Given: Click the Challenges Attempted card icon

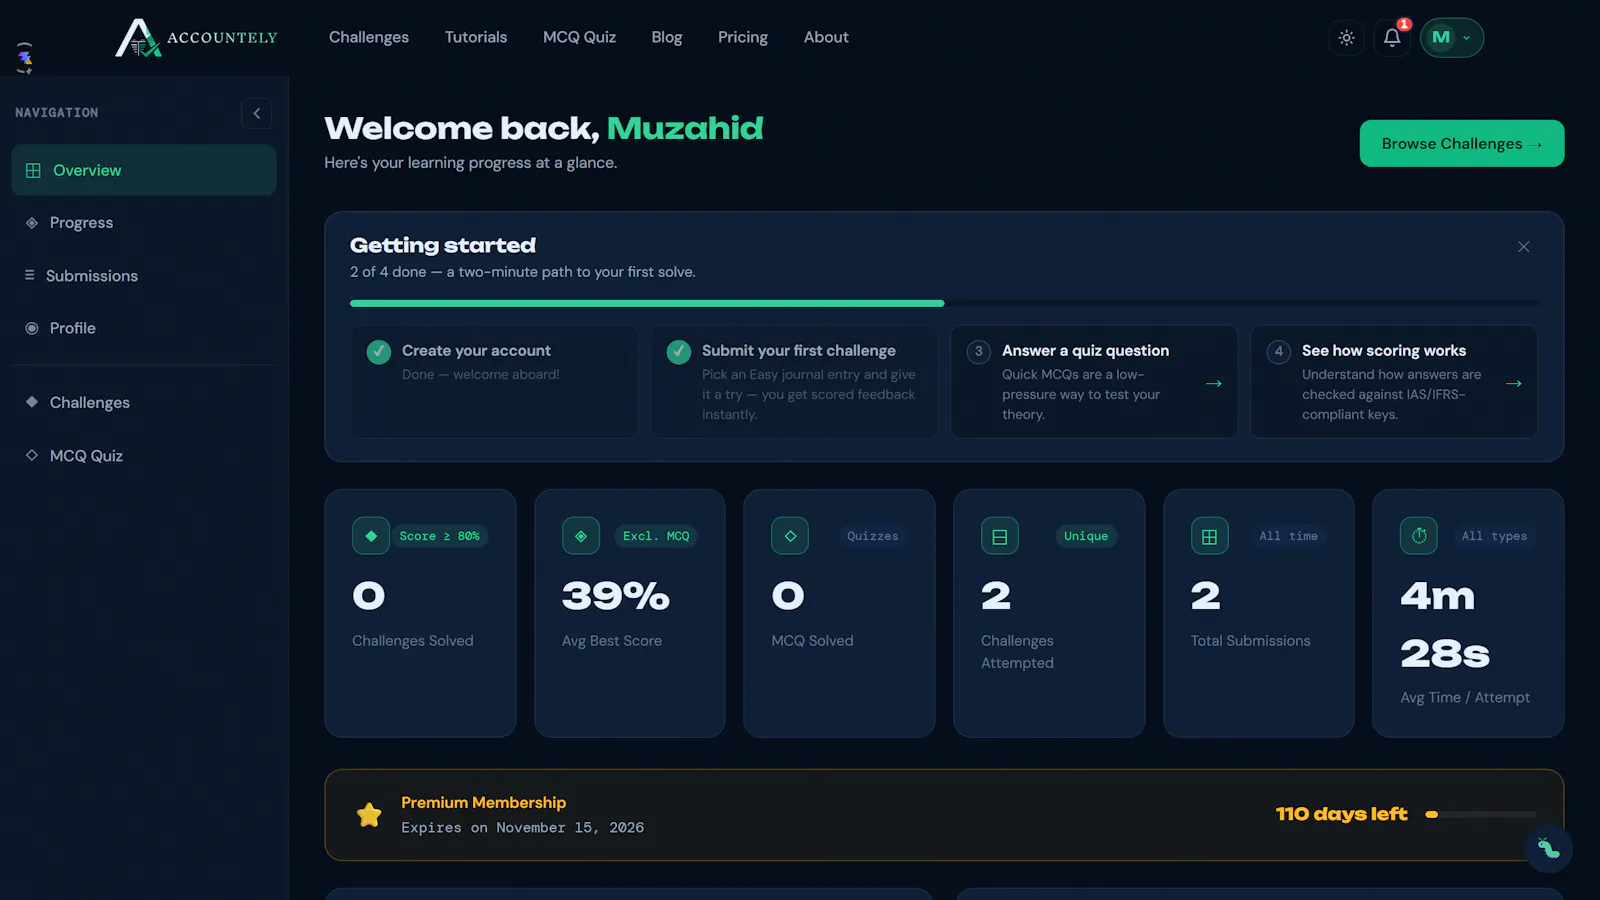Looking at the screenshot, I should point(1000,536).
